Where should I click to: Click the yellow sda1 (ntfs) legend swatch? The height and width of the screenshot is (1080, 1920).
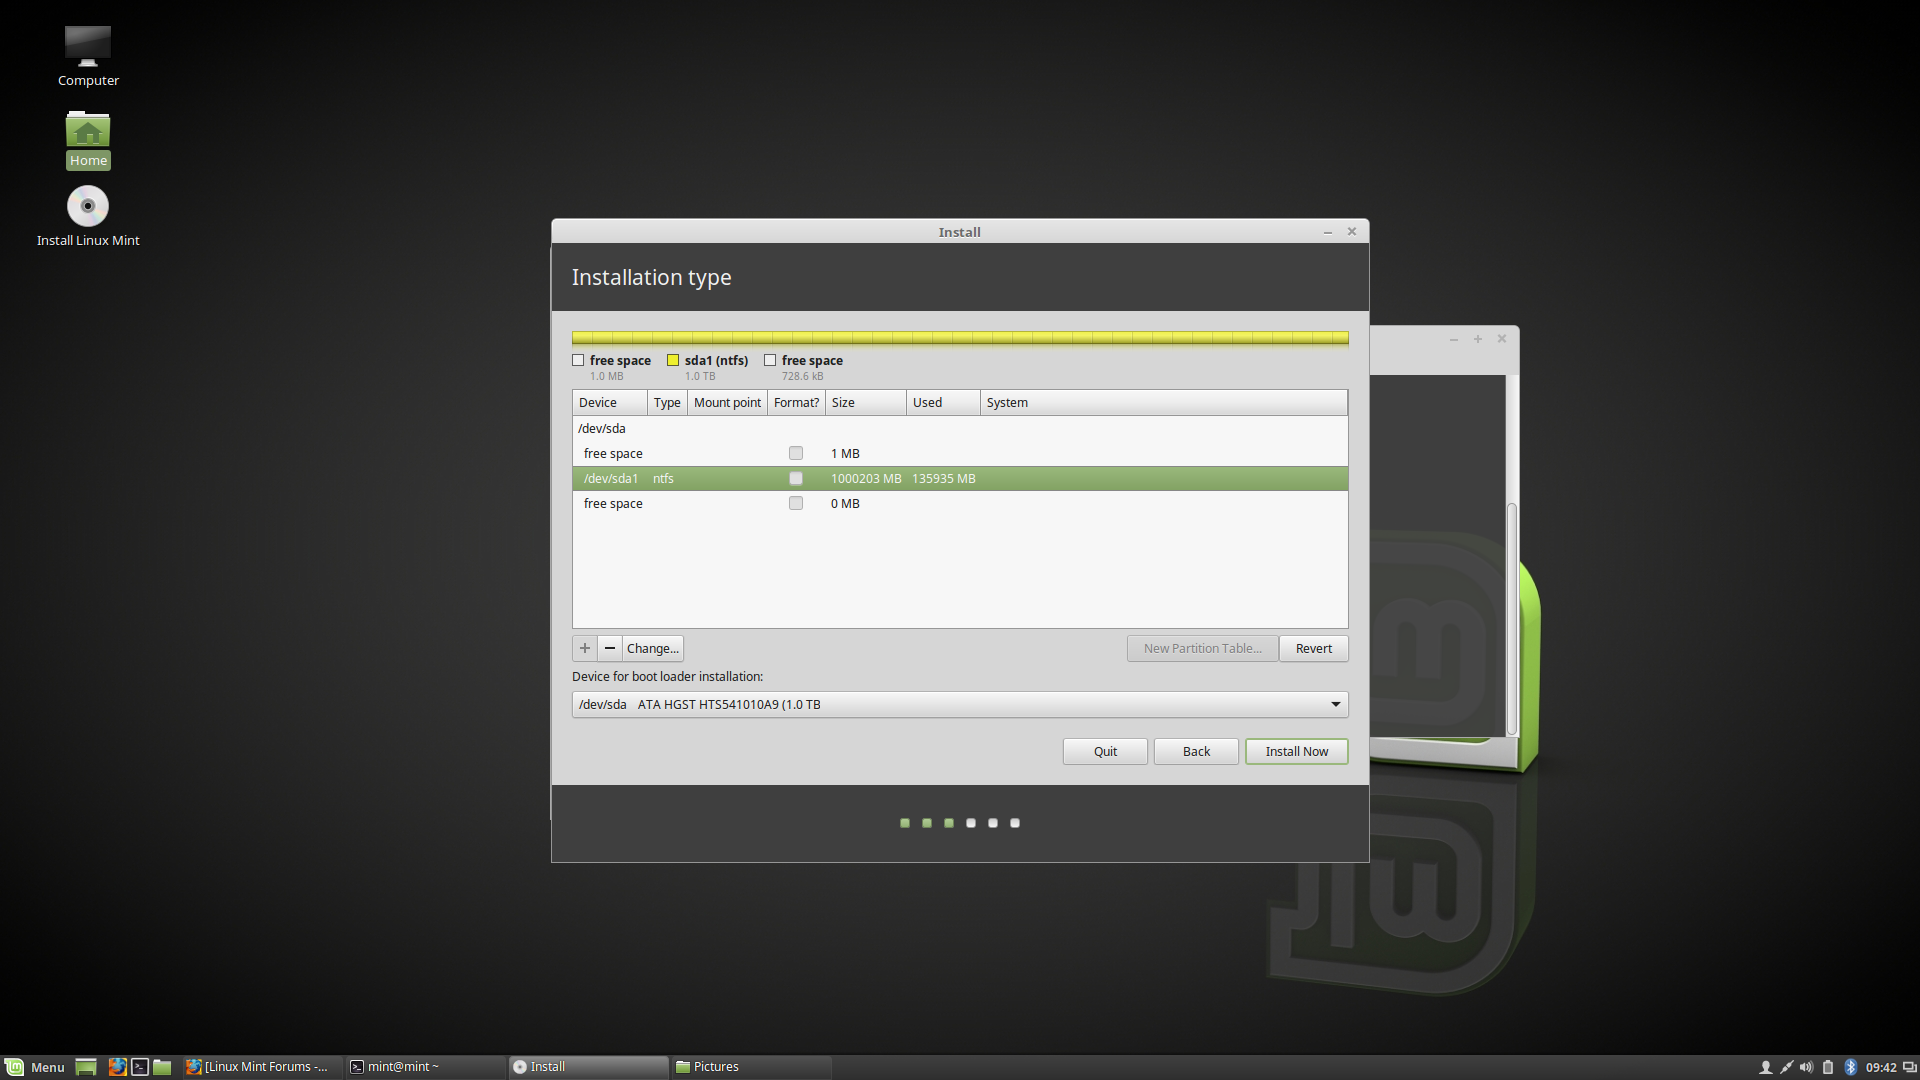pyautogui.click(x=673, y=360)
